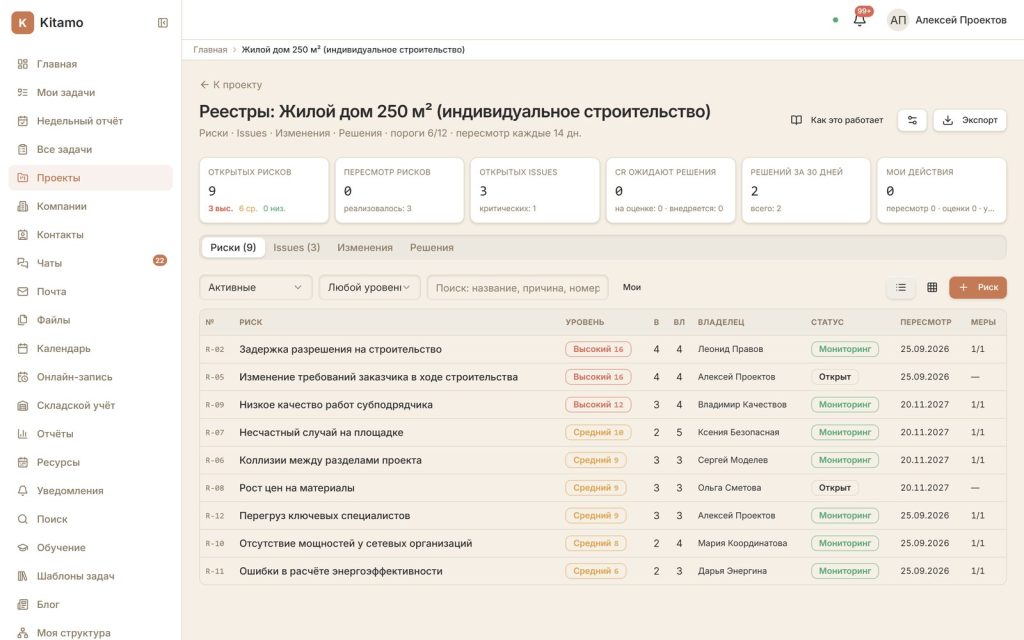Viewport: 1024px width, 640px height.
Task: Click the Открыт status for R-08
Action: pyautogui.click(x=835, y=488)
